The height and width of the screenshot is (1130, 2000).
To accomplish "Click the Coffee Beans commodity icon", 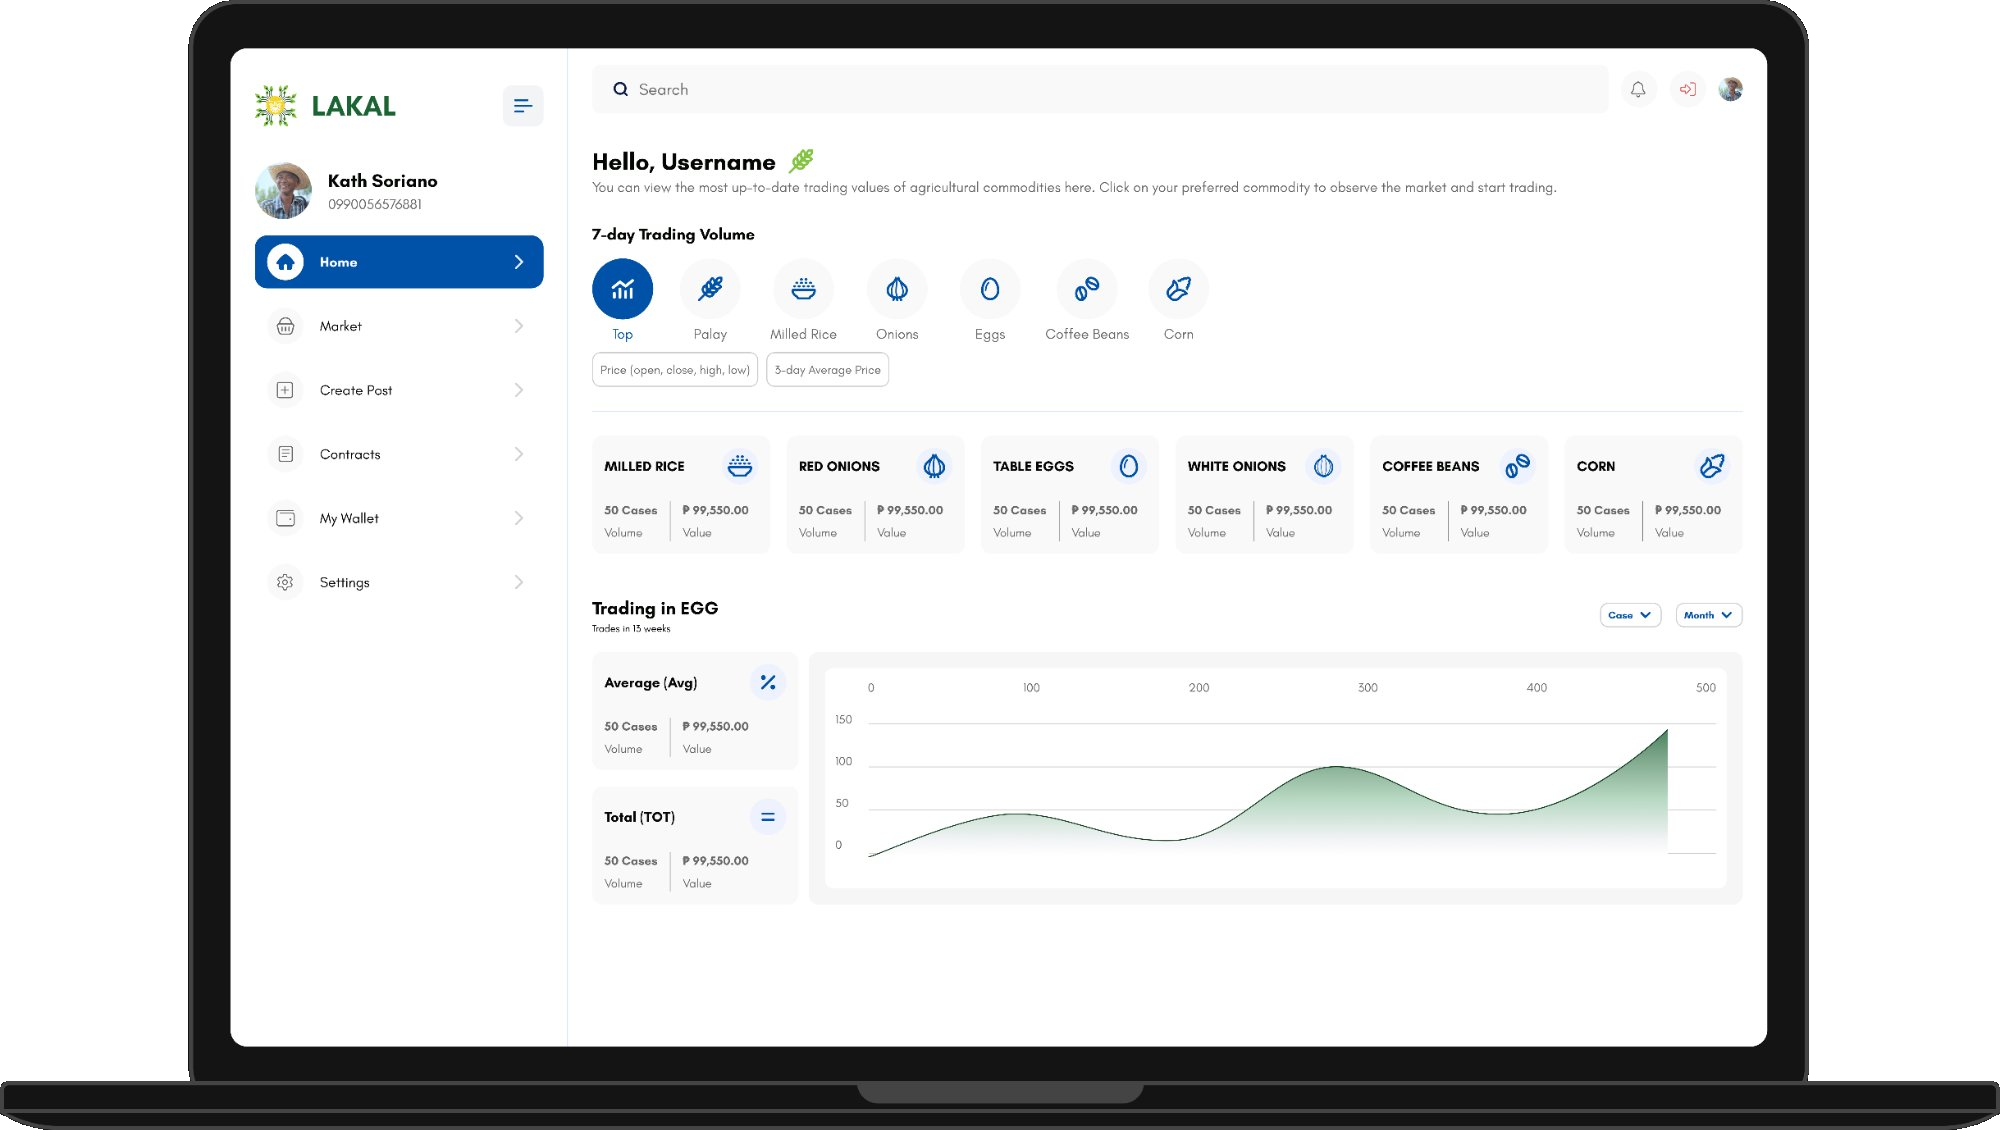I will (x=1087, y=288).
